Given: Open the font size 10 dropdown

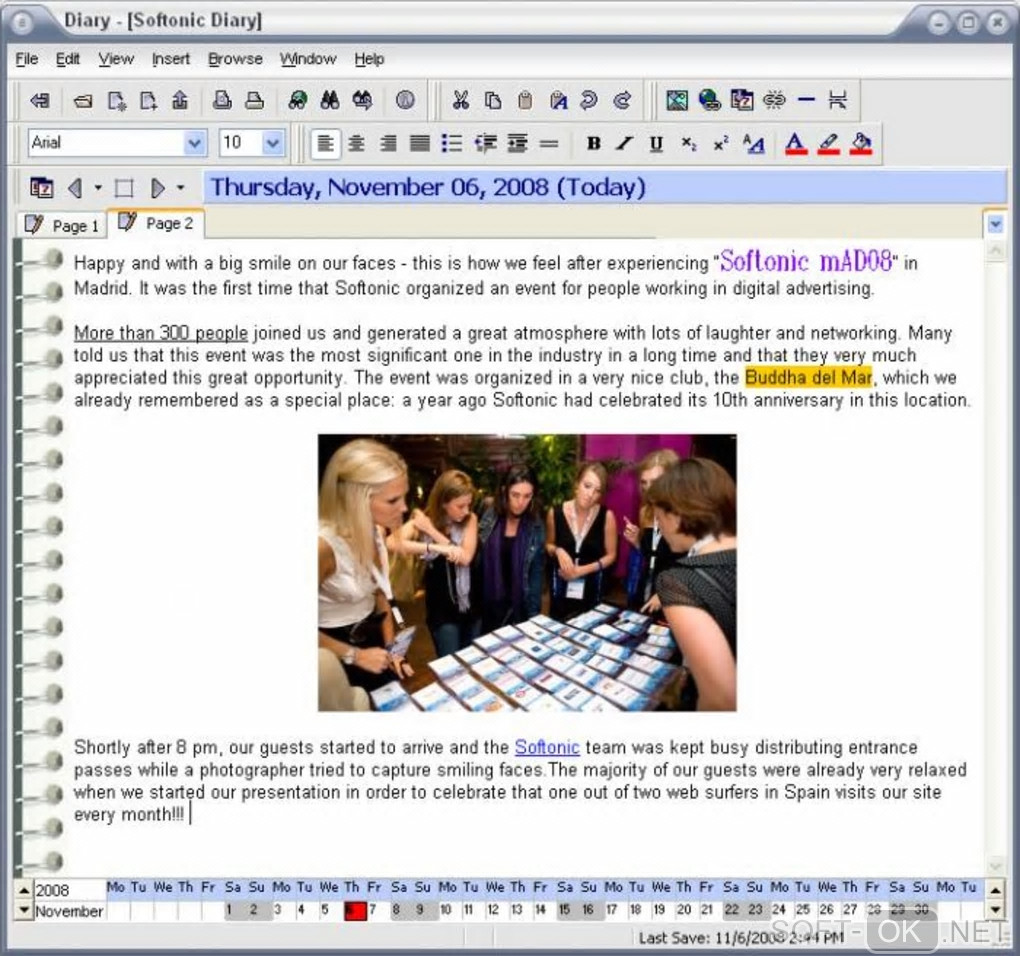Looking at the screenshot, I should [x=273, y=143].
